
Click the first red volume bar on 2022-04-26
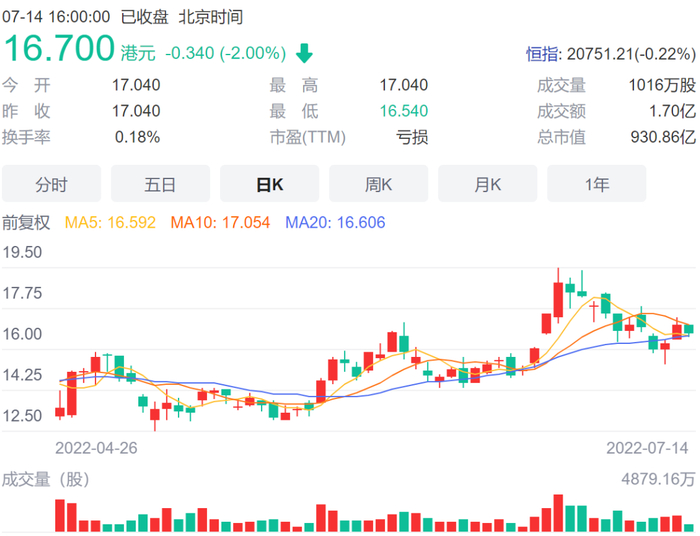click(x=60, y=515)
